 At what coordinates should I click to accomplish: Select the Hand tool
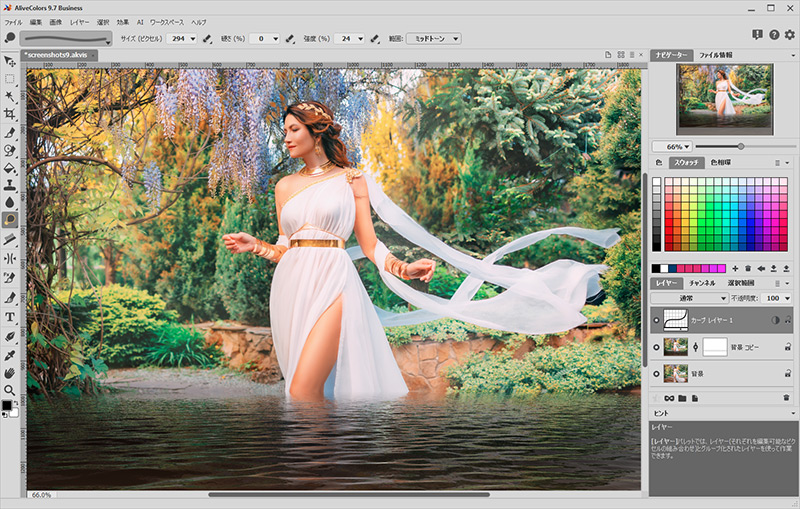click(x=9, y=373)
